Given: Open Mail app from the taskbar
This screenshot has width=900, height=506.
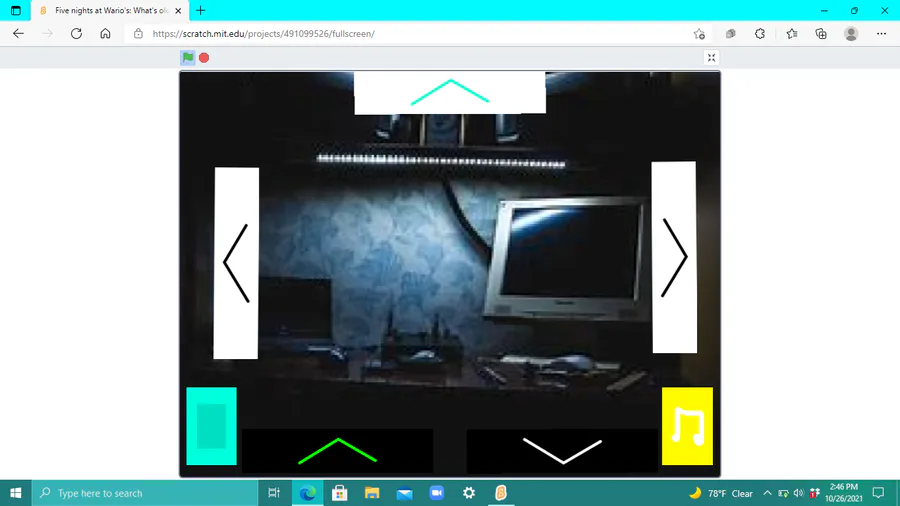Looking at the screenshot, I should click(x=404, y=493).
